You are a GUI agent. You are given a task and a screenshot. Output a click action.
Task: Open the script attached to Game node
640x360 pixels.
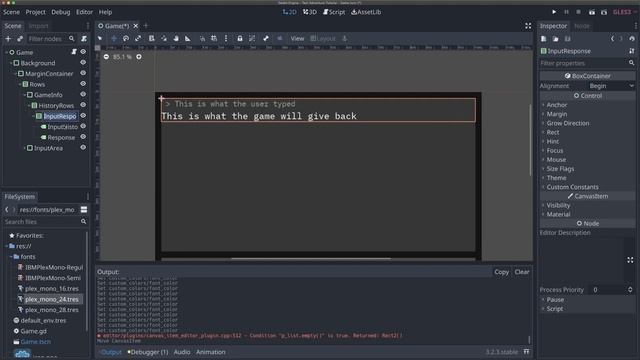(x=74, y=52)
